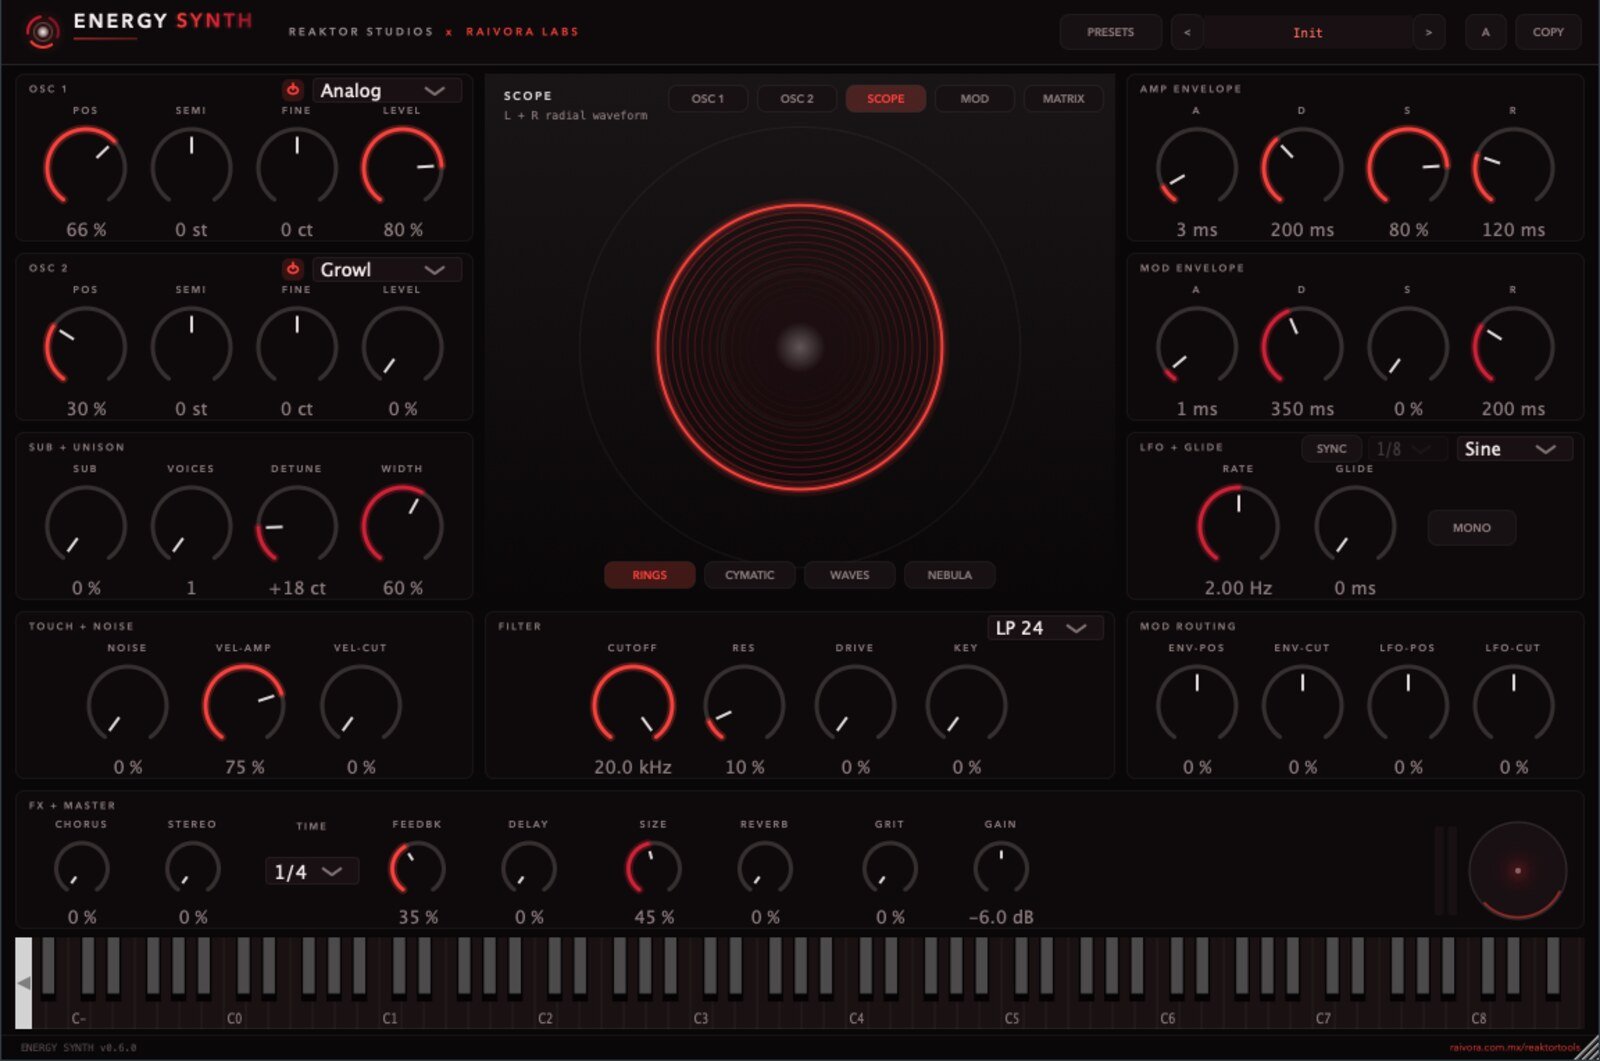Click the unison WIDTH knob
This screenshot has width=1600, height=1061.
pos(402,526)
